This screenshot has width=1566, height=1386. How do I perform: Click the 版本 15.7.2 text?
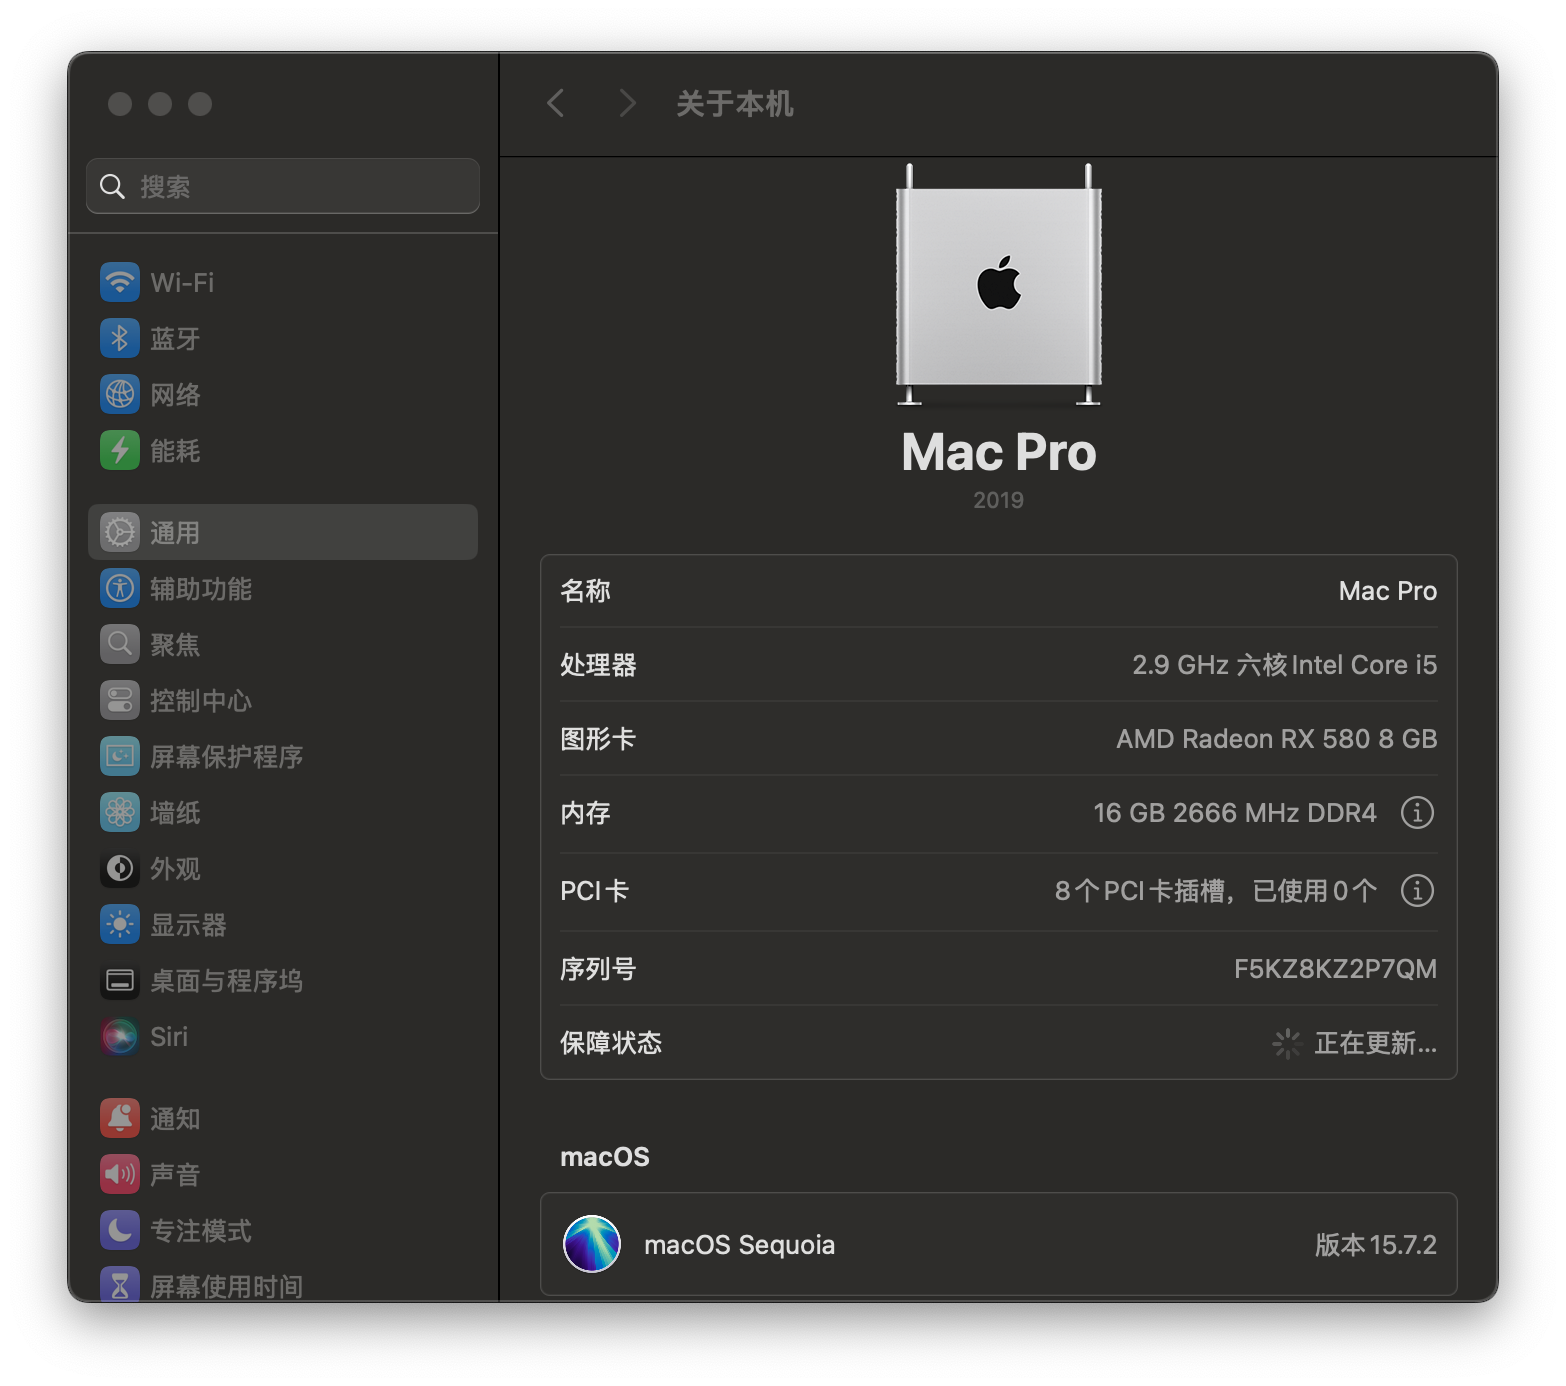1375,1245
